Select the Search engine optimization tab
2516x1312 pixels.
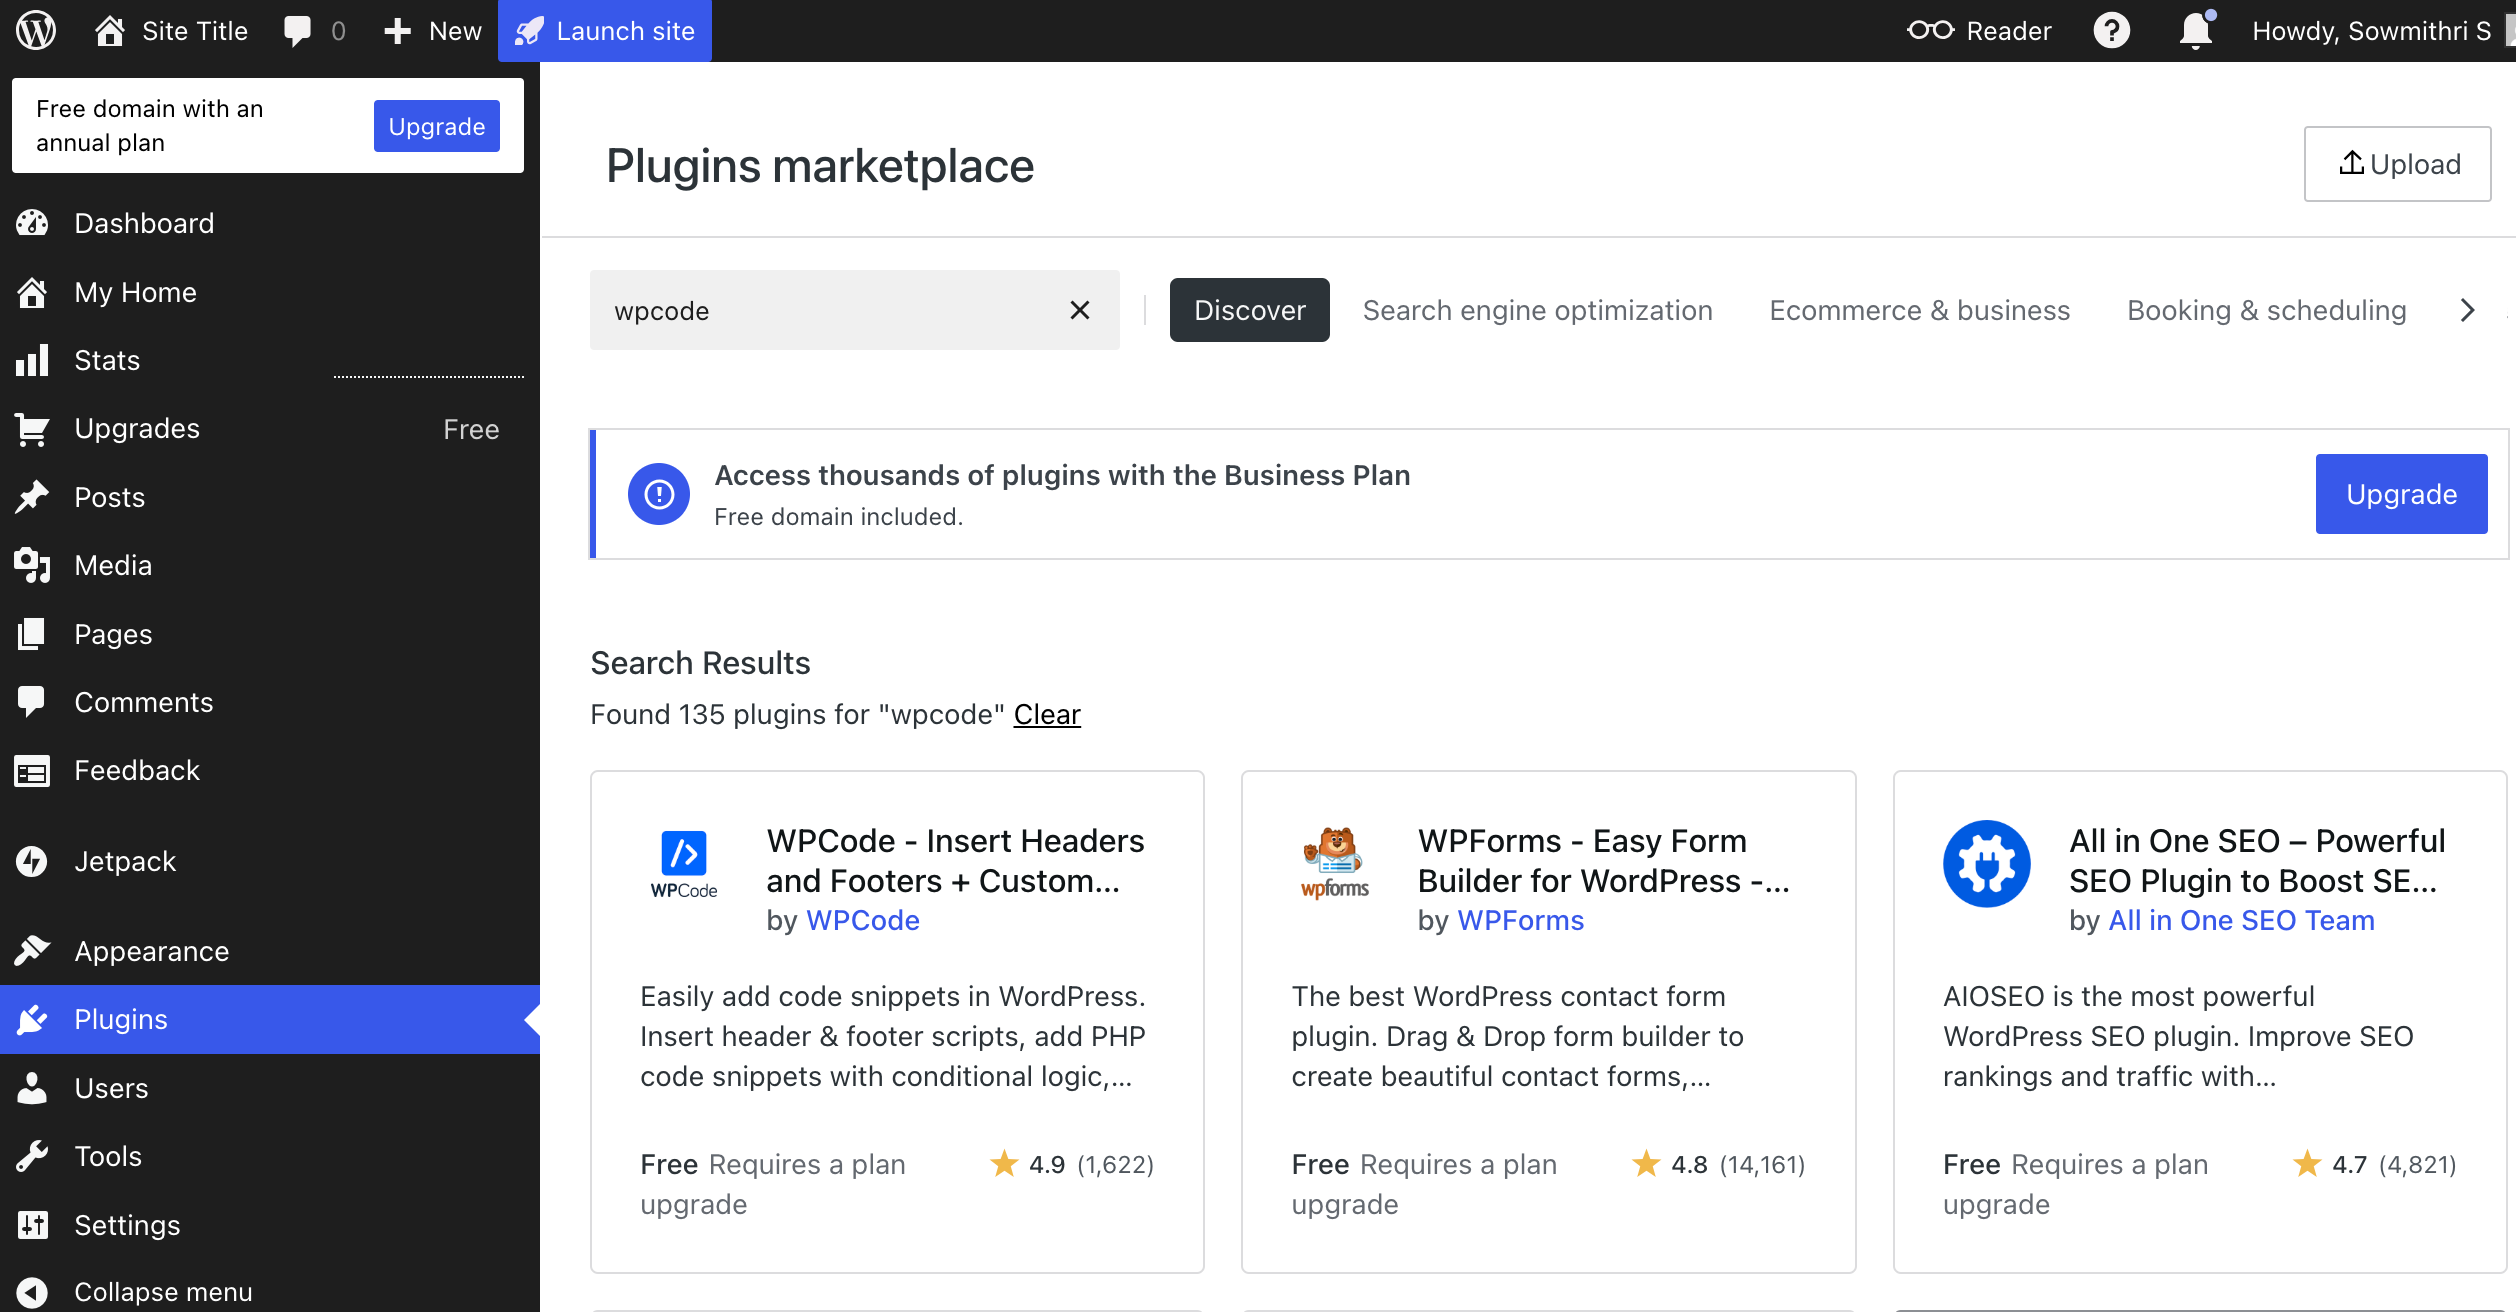point(1537,310)
